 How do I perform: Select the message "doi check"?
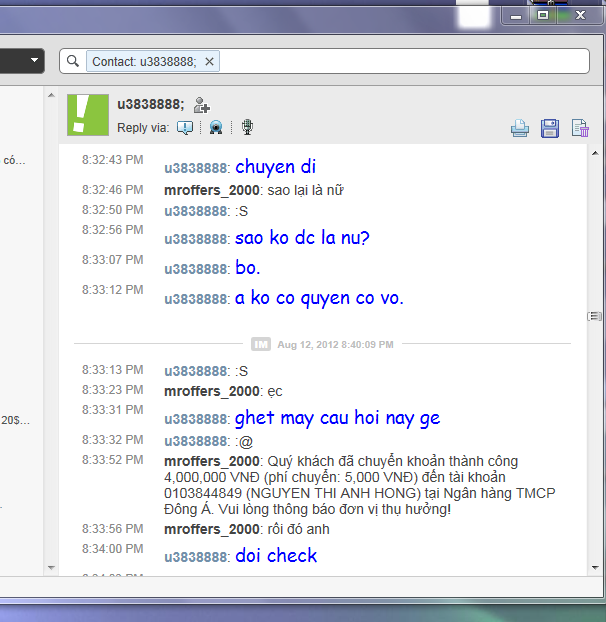coord(276,555)
